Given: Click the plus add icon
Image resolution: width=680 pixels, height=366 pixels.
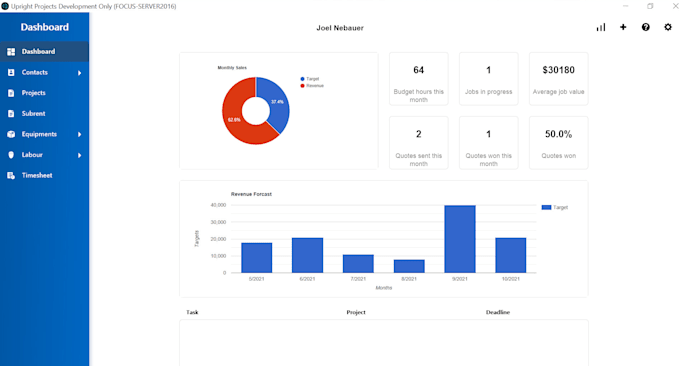Looking at the screenshot, I should [x=623, y=27].
